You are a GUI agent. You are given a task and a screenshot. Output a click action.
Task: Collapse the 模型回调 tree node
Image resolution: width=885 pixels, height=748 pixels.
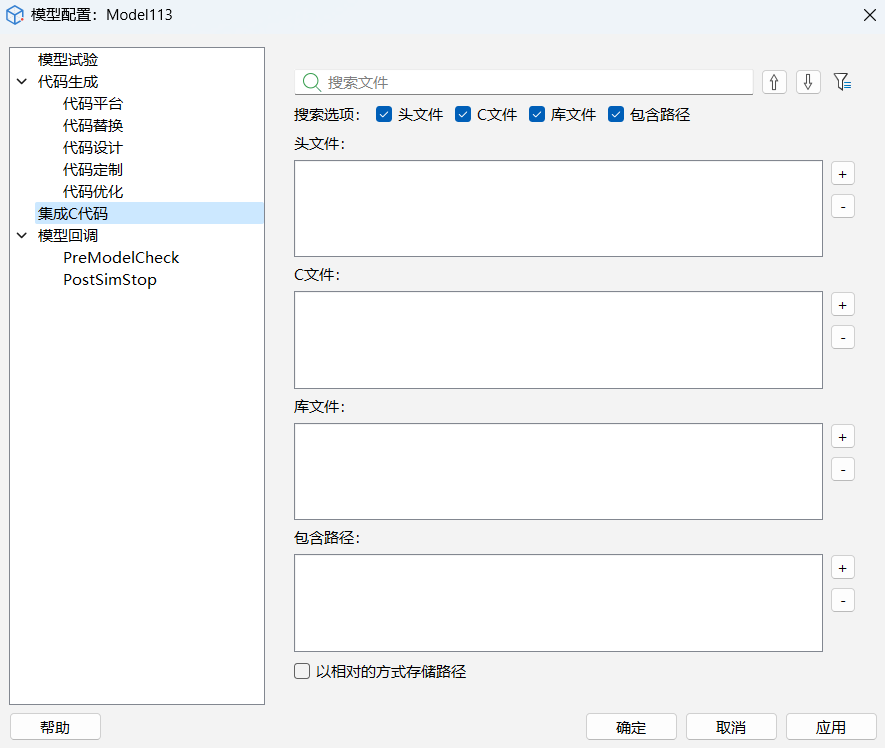point(22,236)
